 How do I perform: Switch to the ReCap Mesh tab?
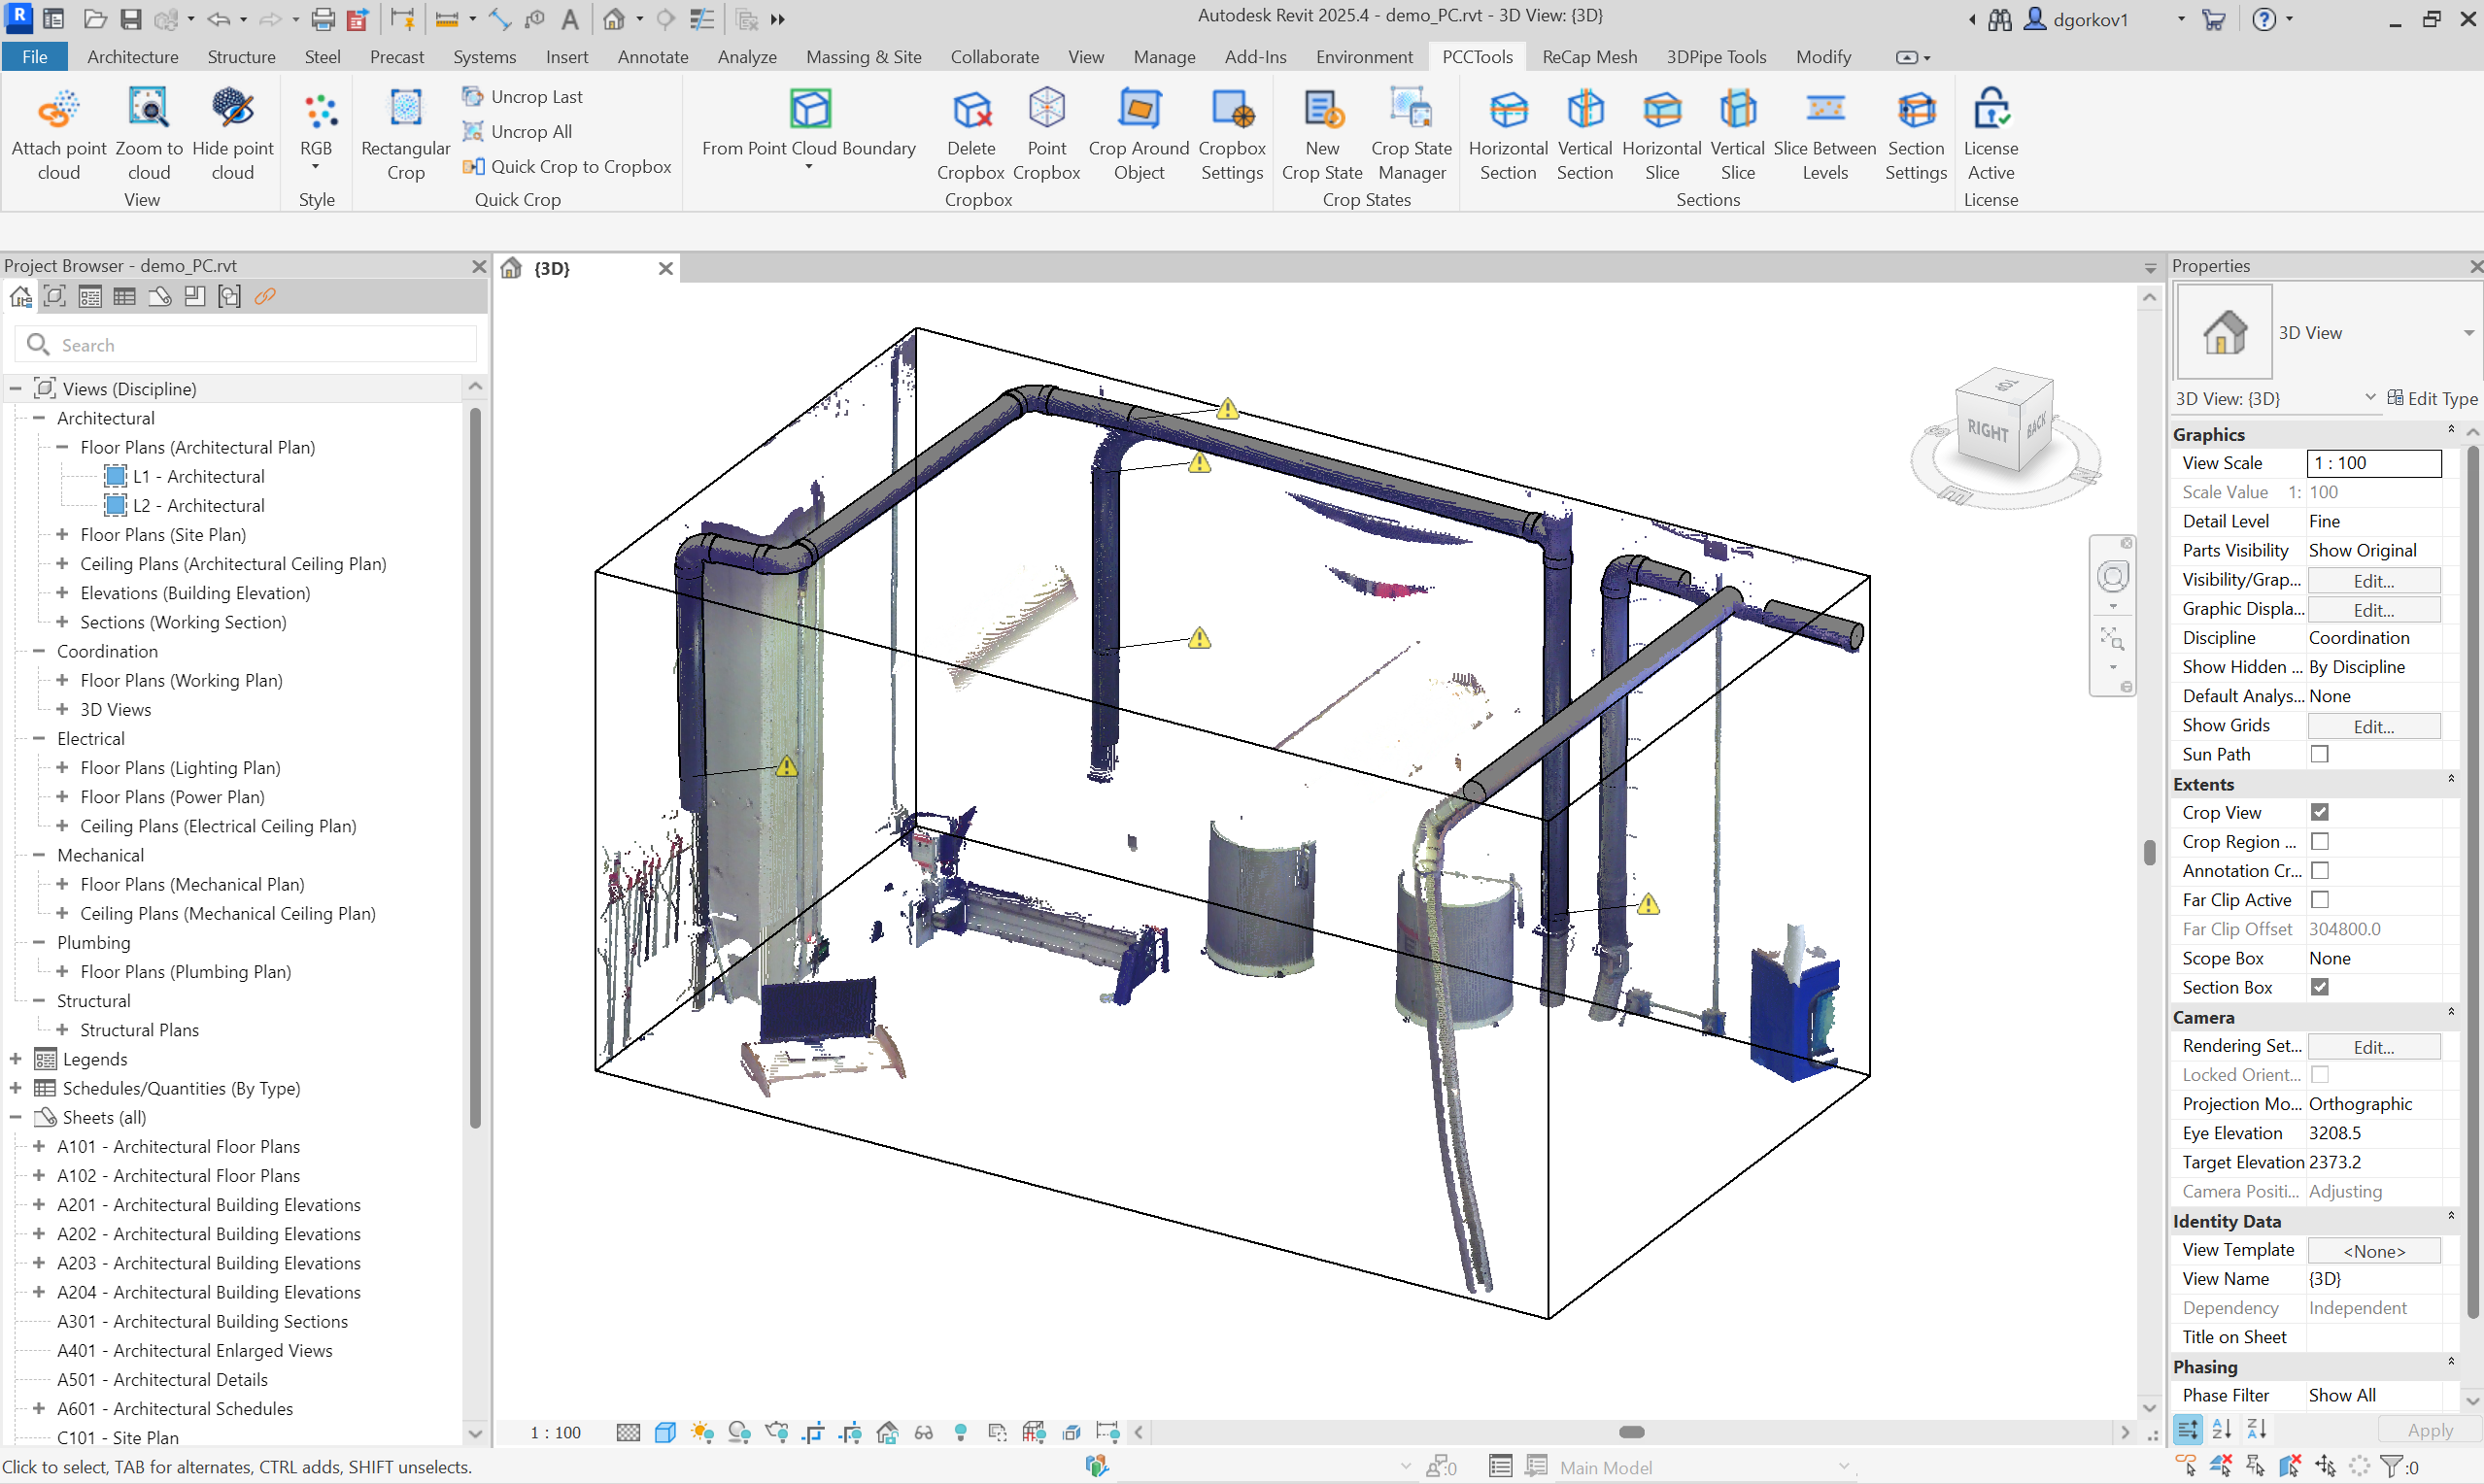[1589, 57]
